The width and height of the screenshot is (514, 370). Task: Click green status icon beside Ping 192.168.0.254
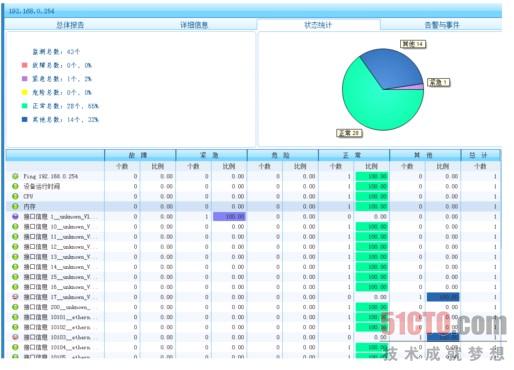tap(15, 176)
